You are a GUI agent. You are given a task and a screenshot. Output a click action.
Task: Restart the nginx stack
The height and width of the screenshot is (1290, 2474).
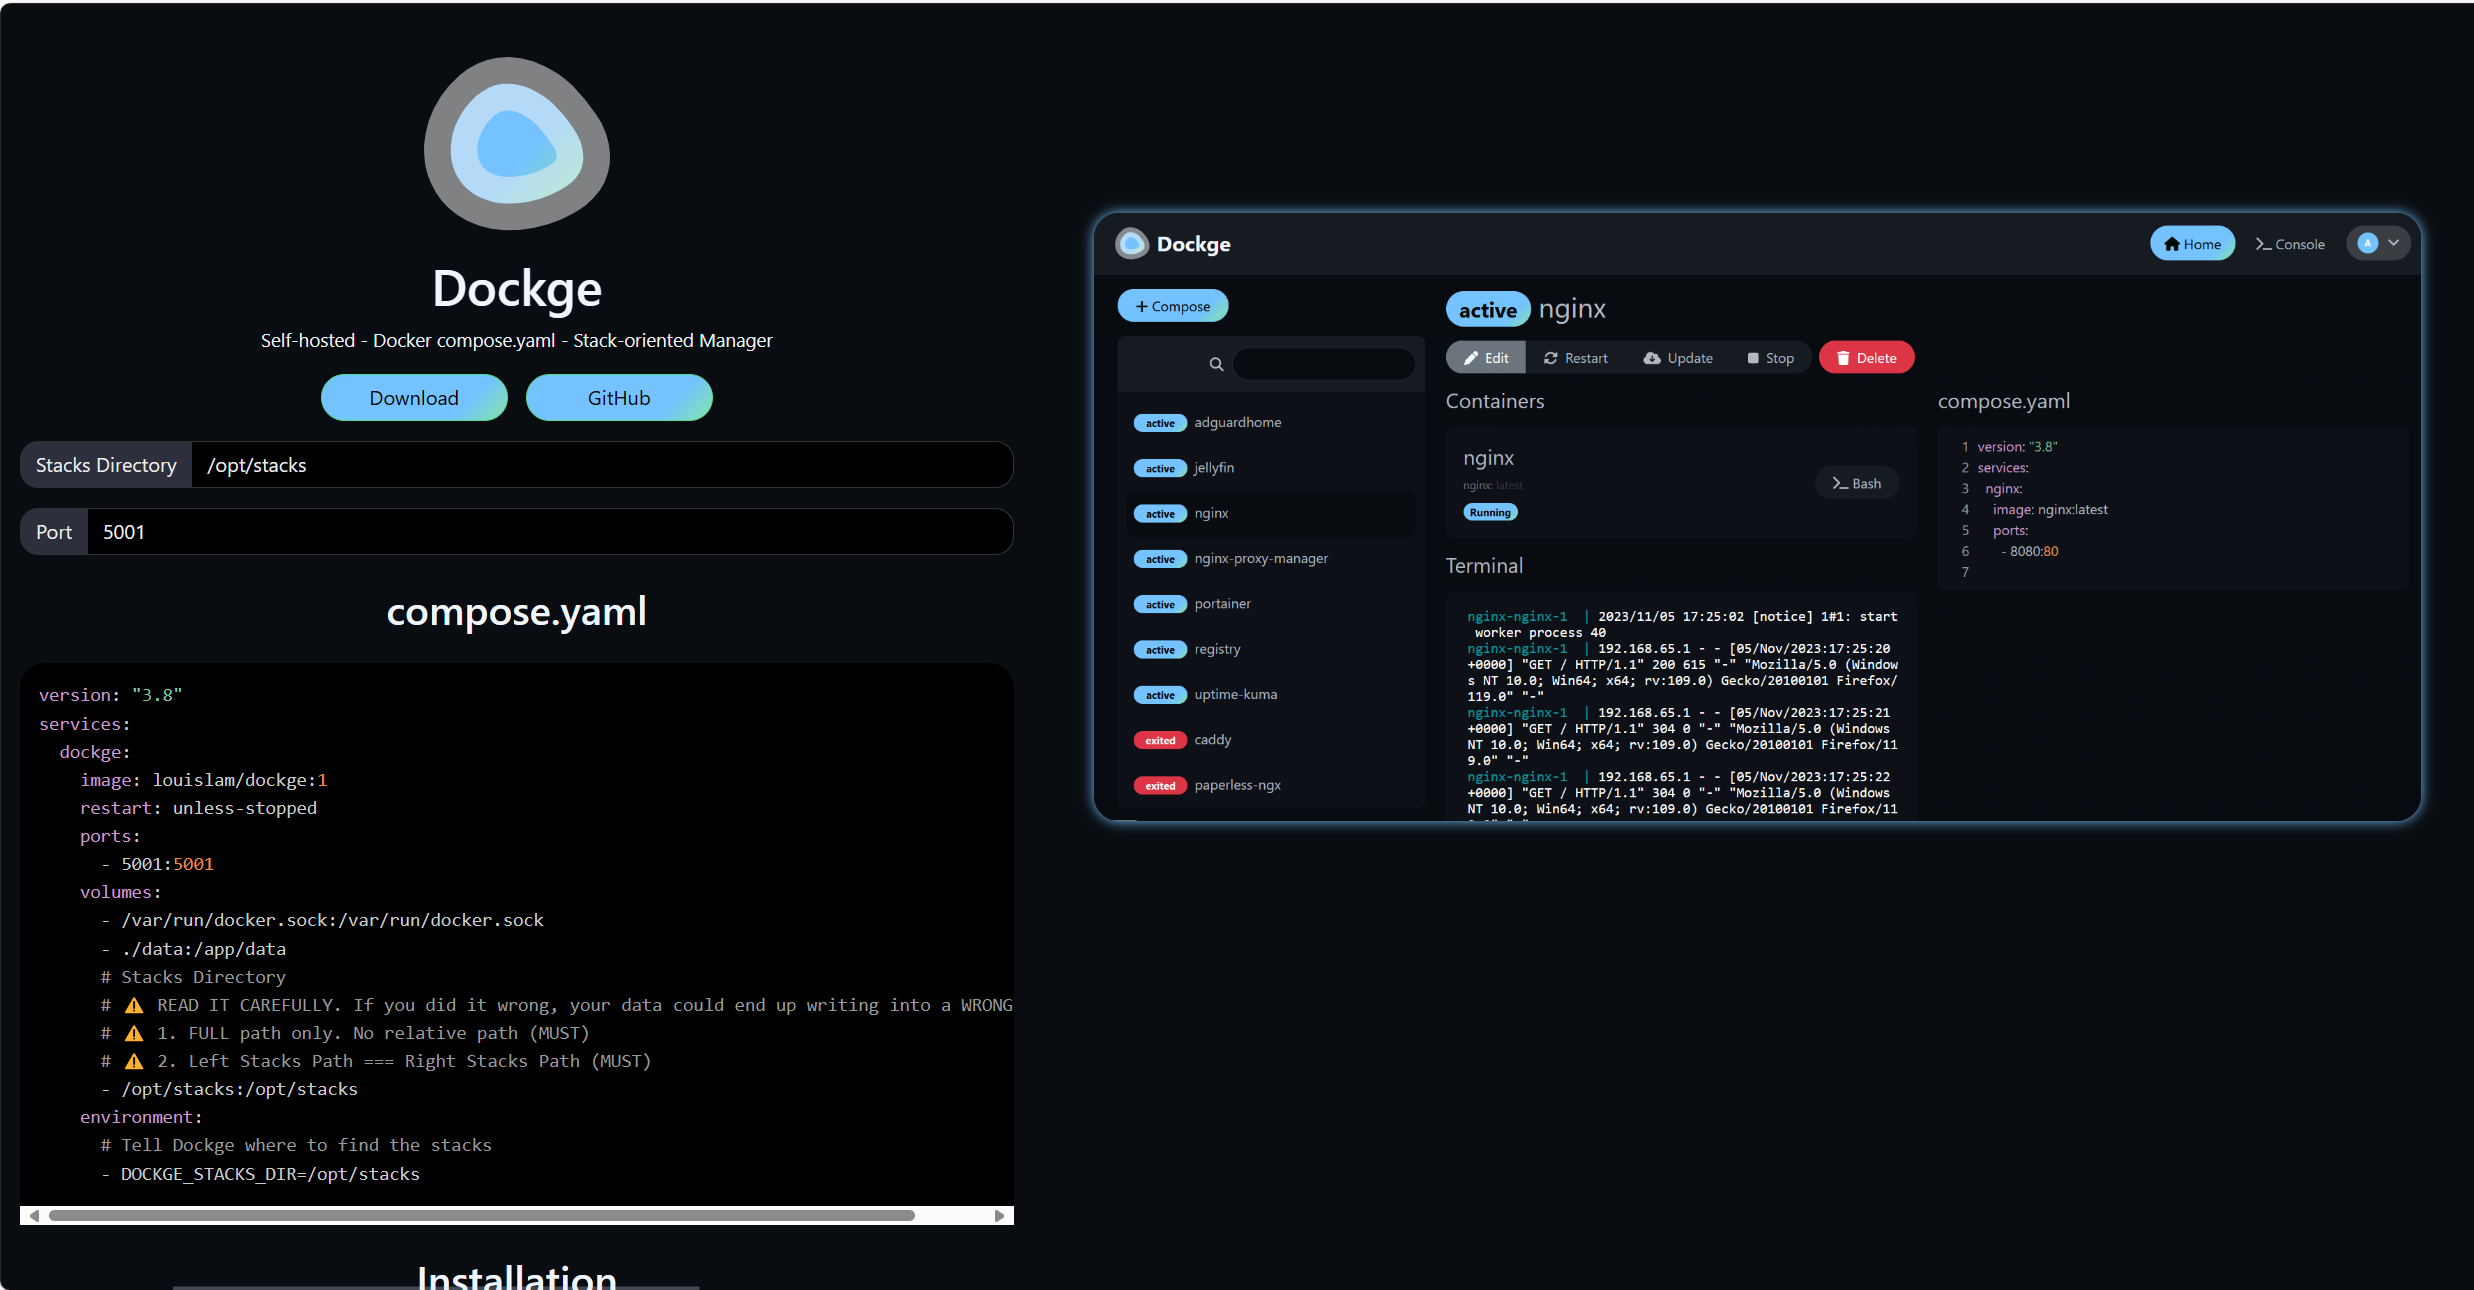pyautogui.click(x=1576, y=358)
